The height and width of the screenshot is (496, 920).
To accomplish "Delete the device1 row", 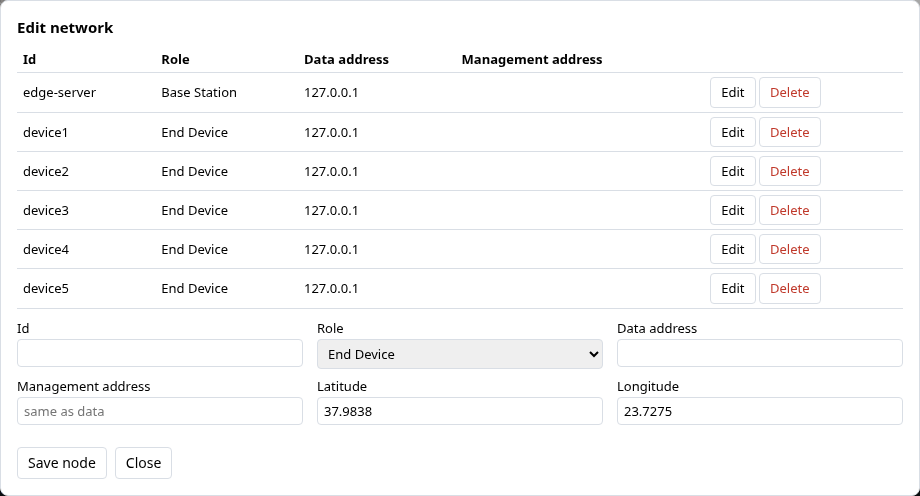I will coord(789,133).
